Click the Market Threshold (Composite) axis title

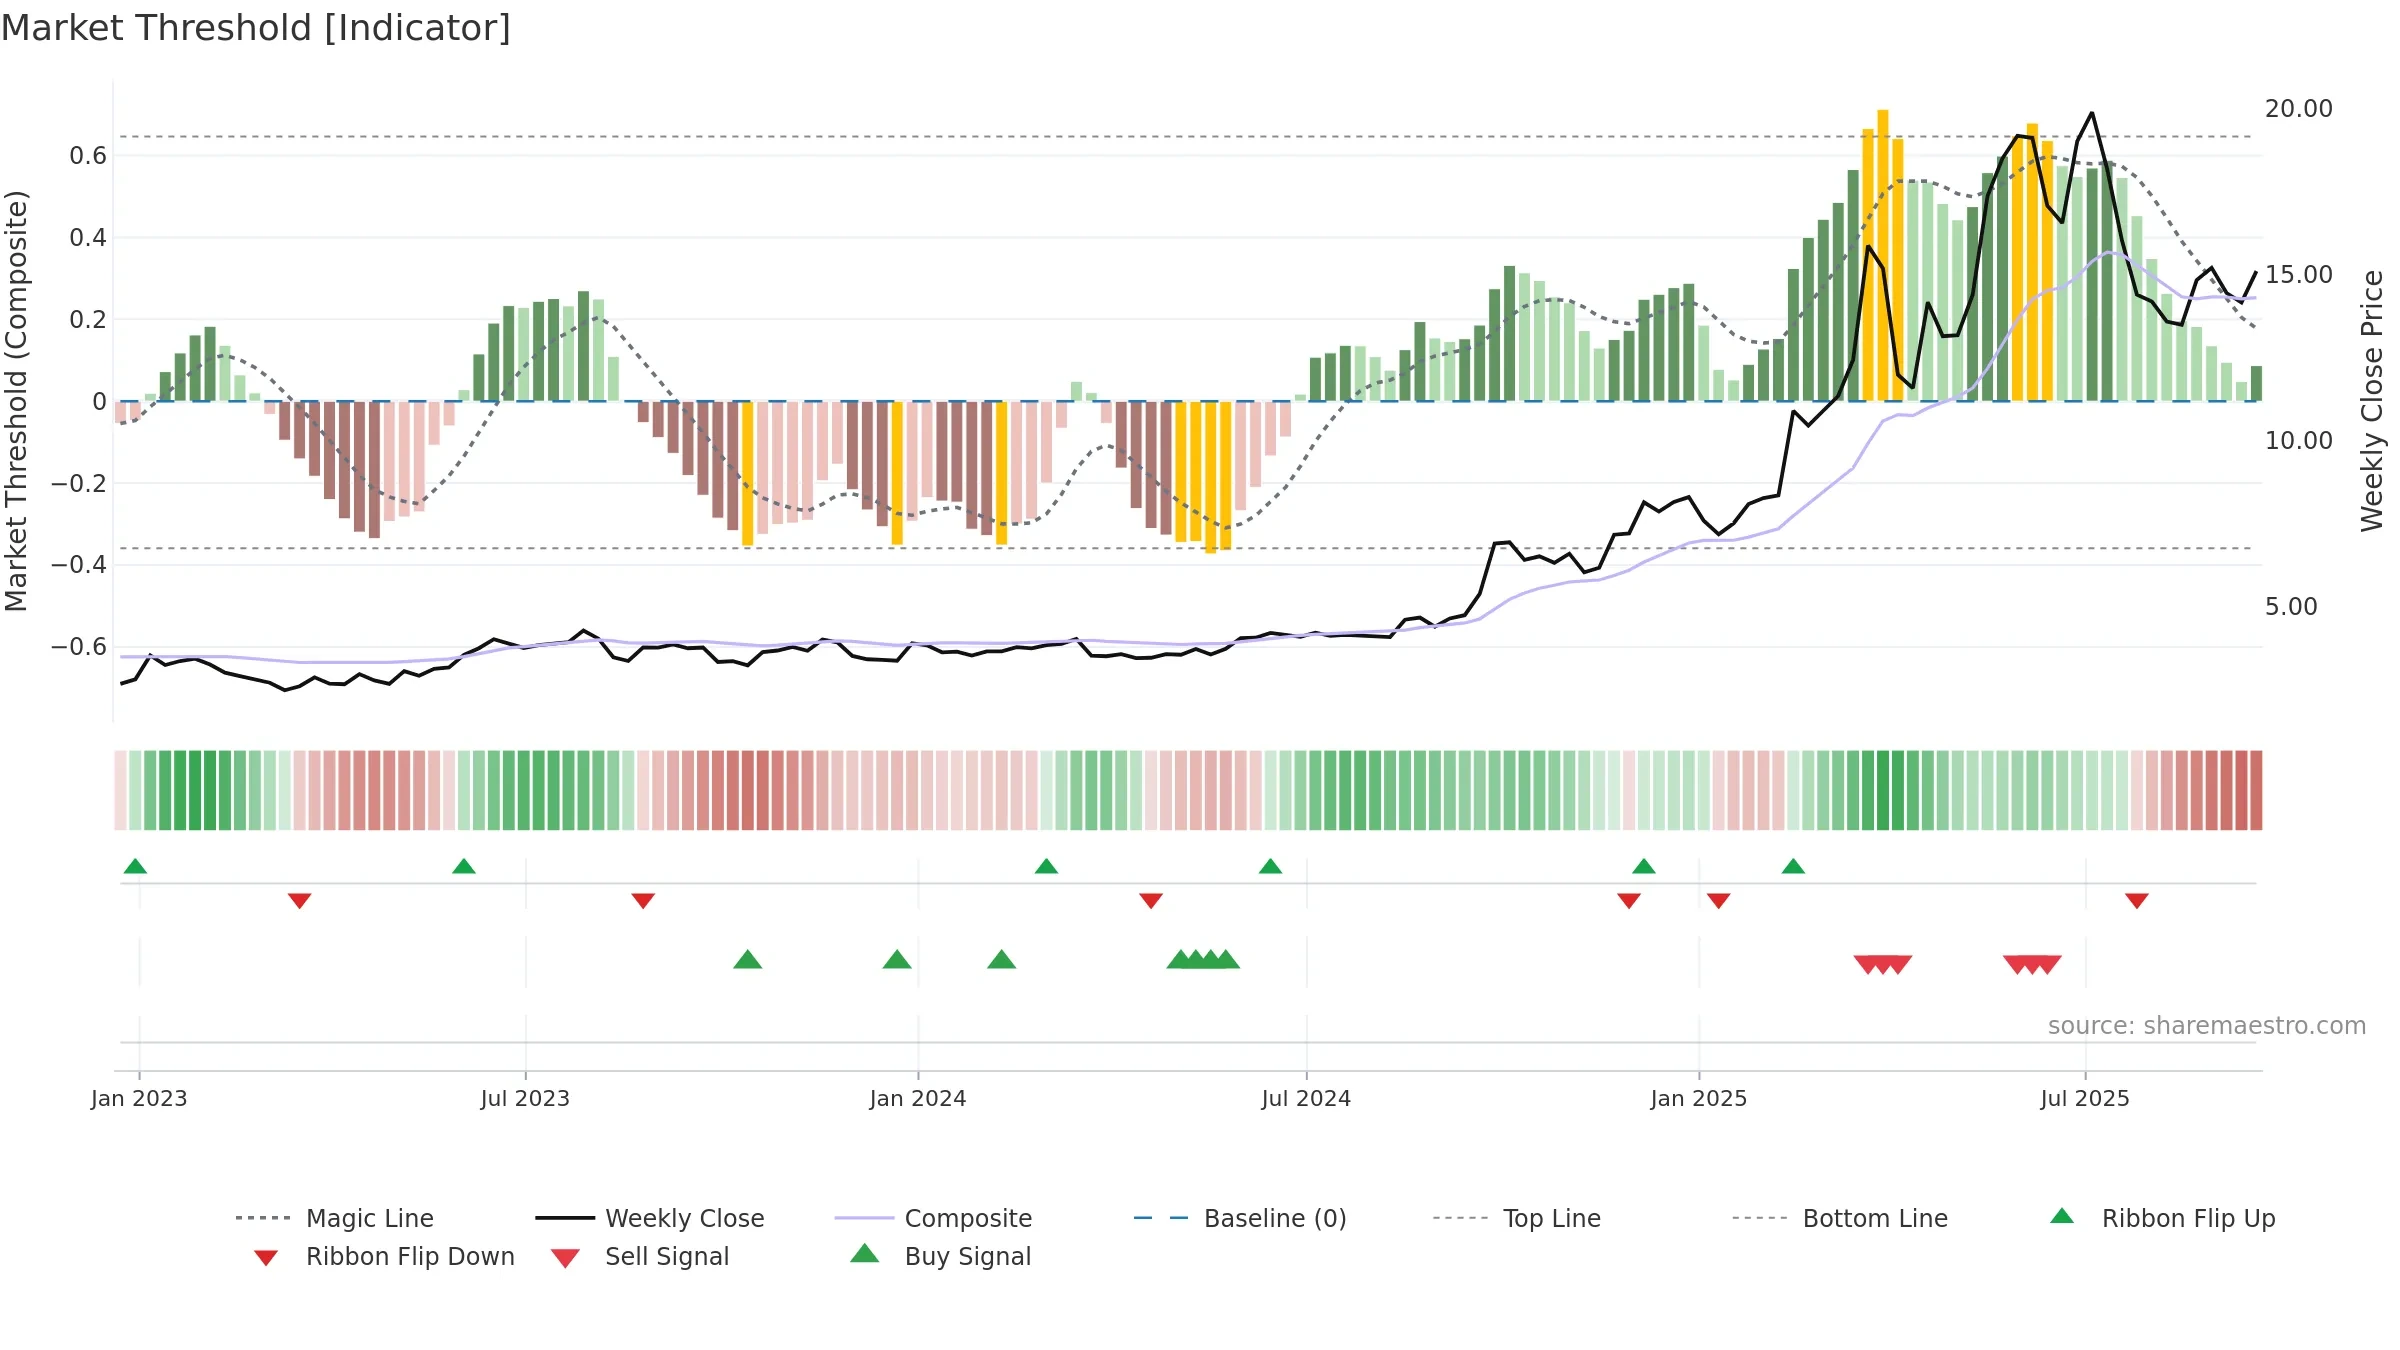16,400
